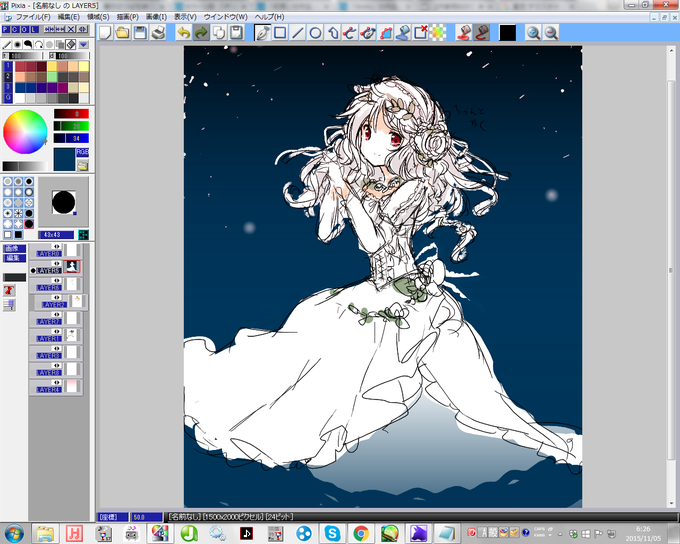Open the black color box in top toolbar
This screenshot has height=544, width=680.
507,33
